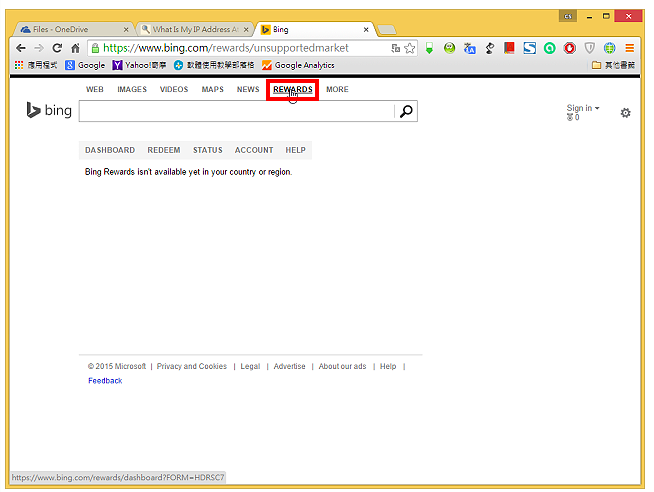
Task: Open the Advertise footer link
Action: (x=289, y=366)
